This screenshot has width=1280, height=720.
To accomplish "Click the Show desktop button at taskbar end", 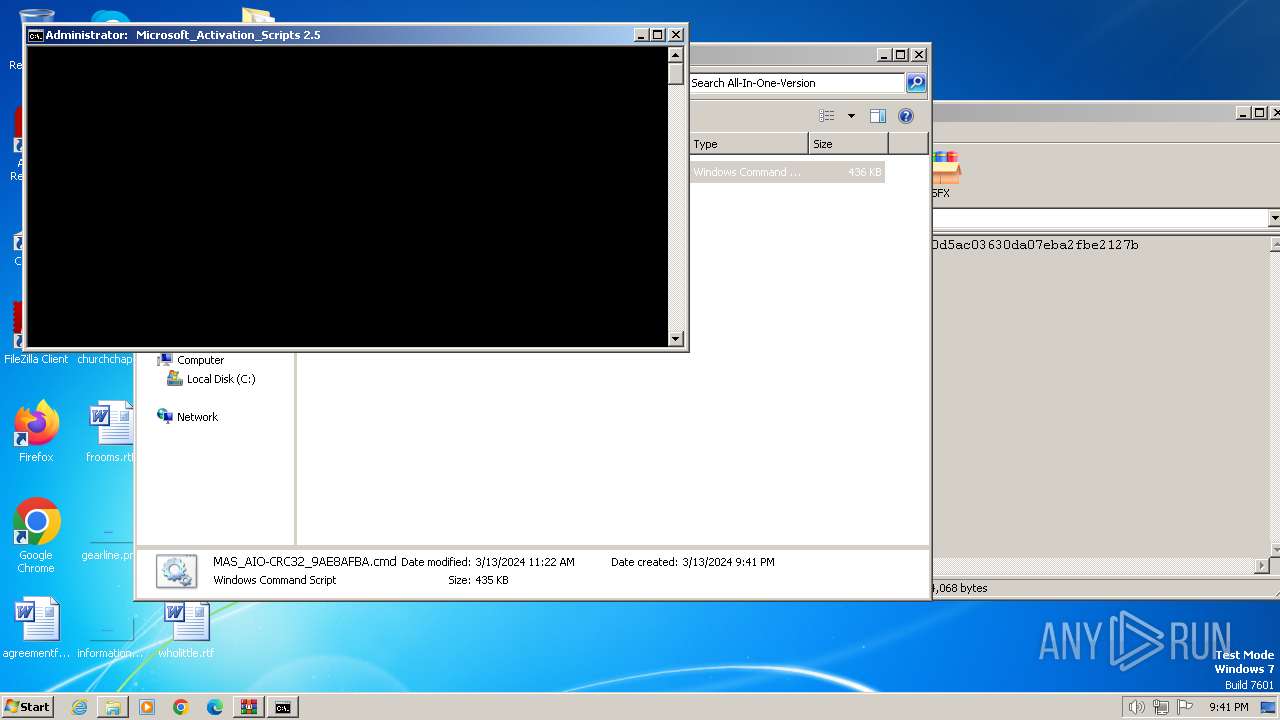I will point(1269,707).
